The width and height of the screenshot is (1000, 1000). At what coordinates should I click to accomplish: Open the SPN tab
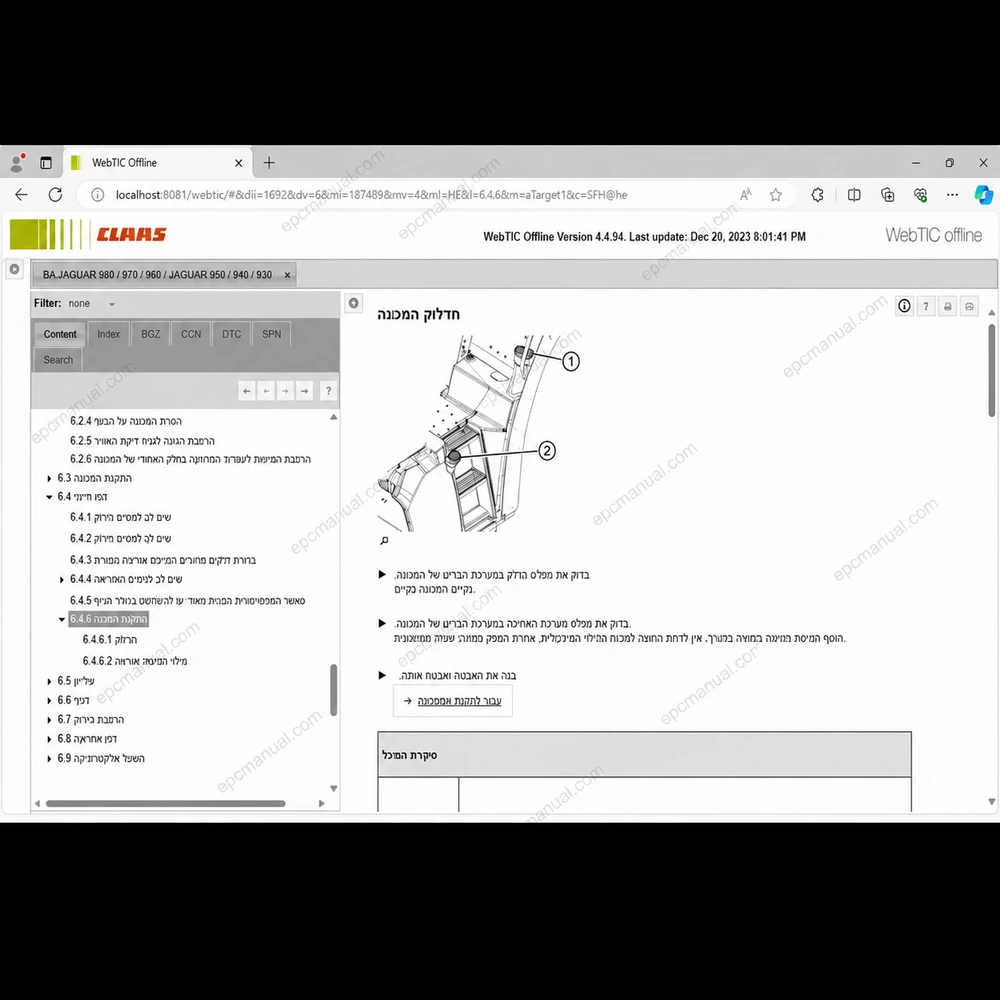click(x=272, y=334)
